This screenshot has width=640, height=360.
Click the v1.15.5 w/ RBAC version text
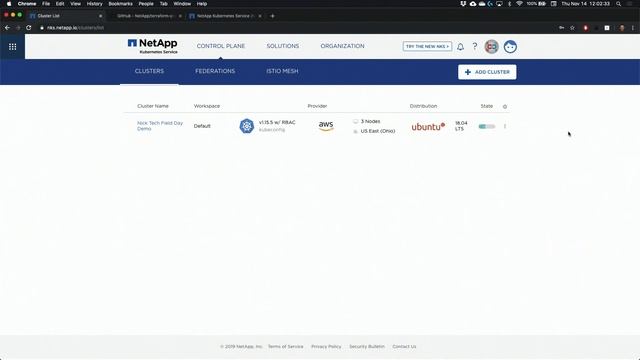pos(277,122)
